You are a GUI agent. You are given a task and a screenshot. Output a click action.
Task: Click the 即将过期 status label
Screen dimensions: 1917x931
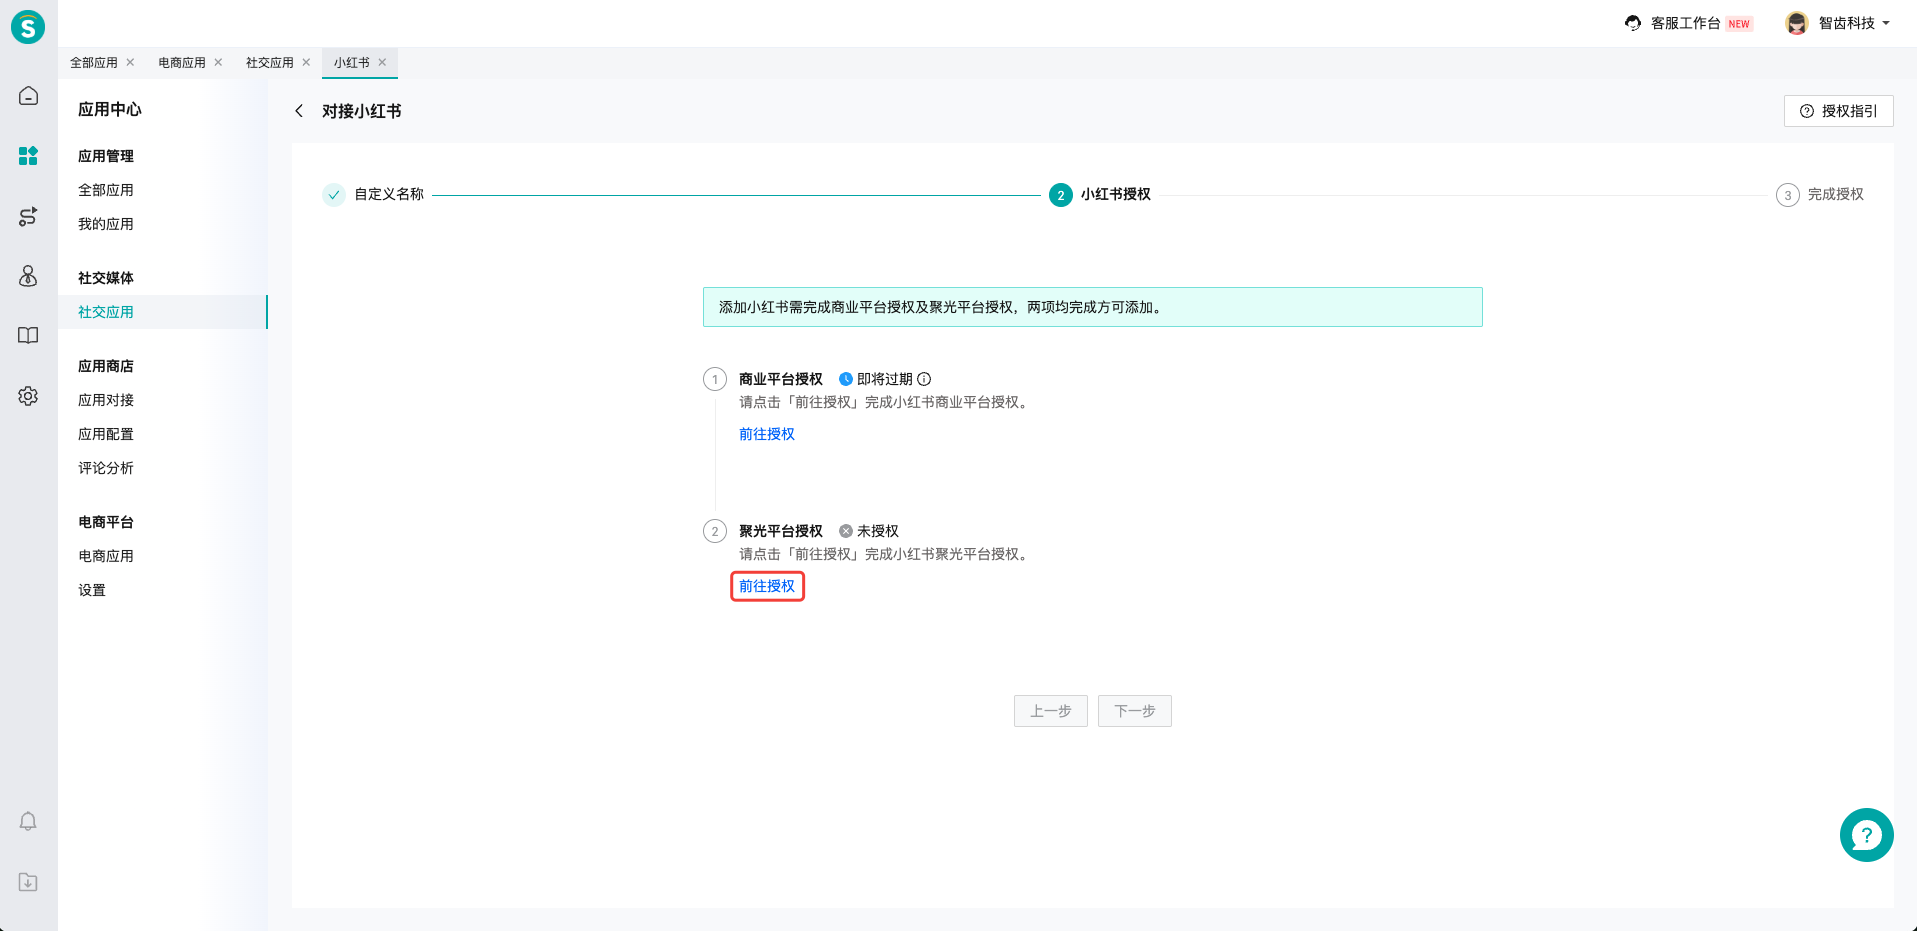(884, 379)
